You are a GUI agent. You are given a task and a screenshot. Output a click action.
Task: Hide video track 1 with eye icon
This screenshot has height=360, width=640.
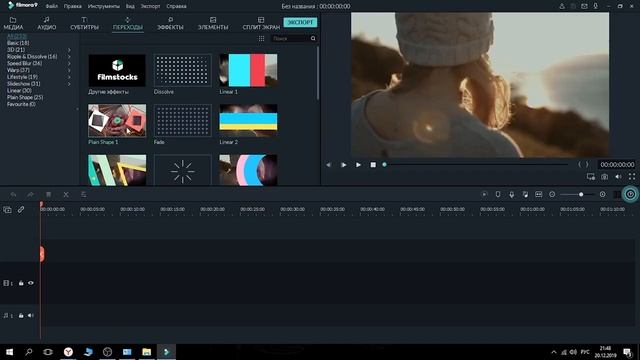click(x=31, y=283)
